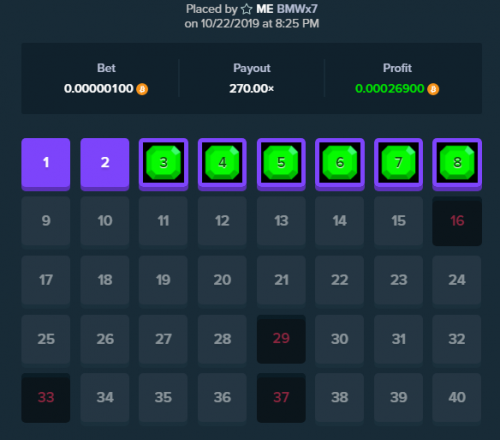Click the red drawn number 33 tile
The image size is (500, 440).
coord(46,398)
